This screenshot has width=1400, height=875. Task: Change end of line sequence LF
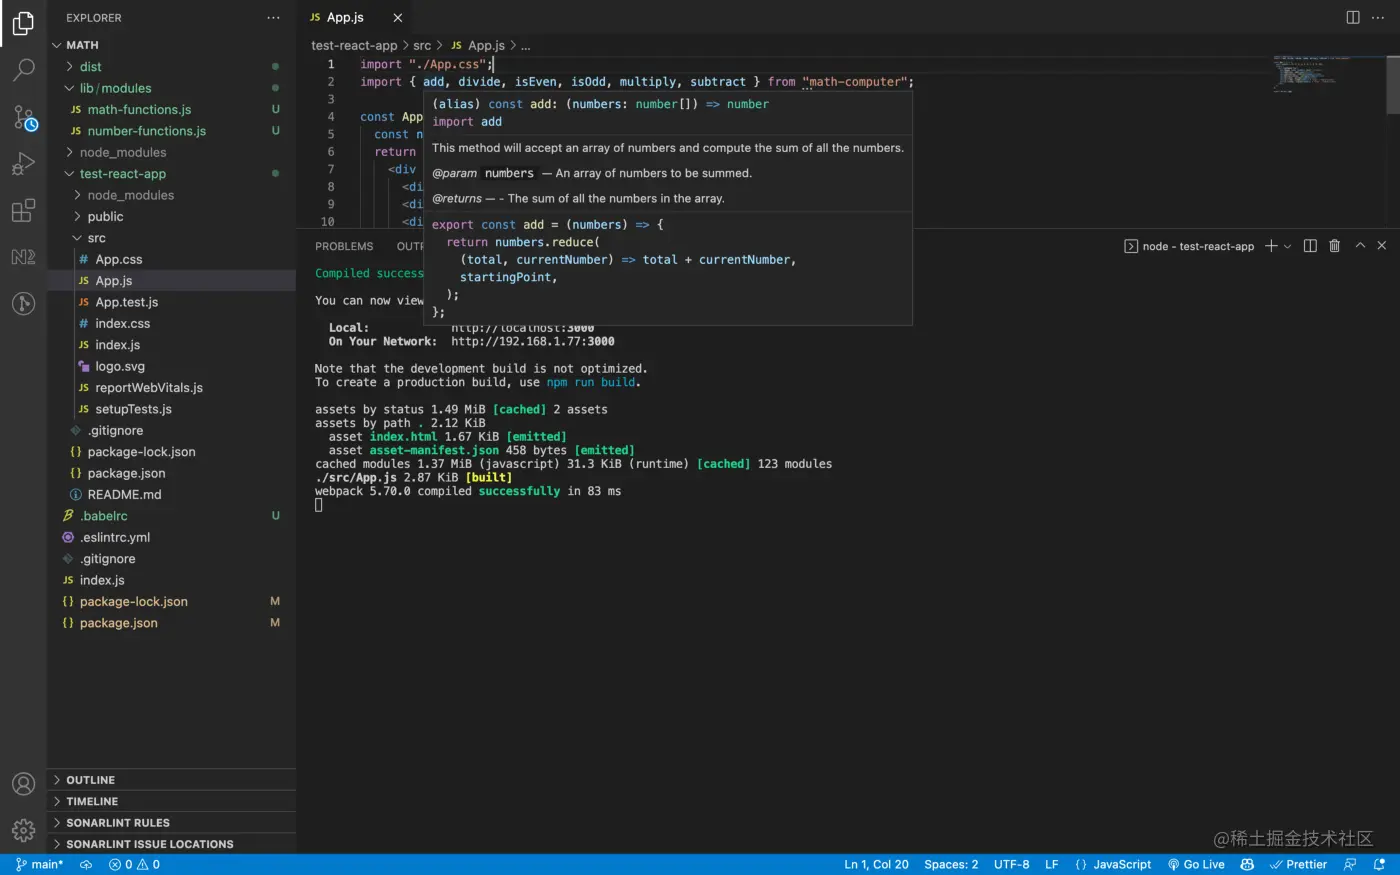pos(1051,865)
